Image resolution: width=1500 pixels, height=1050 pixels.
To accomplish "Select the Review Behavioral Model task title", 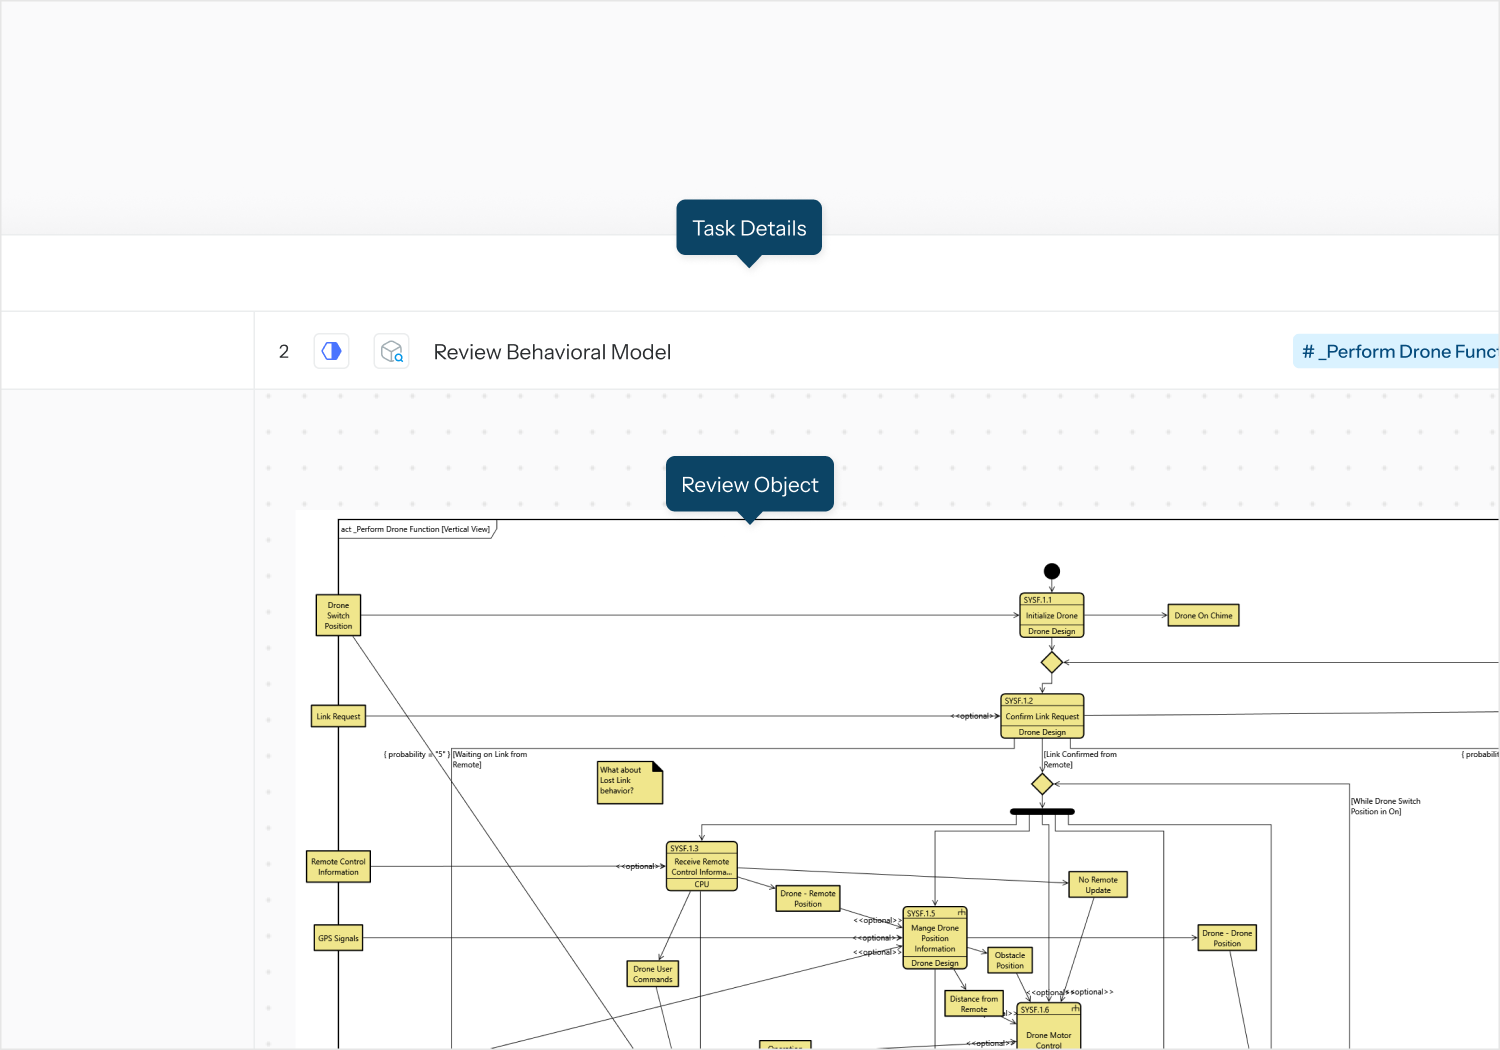I will pyautogui.click(x=552, y=353).
